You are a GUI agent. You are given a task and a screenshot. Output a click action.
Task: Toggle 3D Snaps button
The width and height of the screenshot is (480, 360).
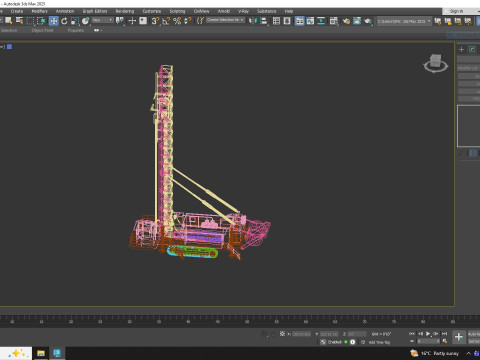[x=155, y=21]
